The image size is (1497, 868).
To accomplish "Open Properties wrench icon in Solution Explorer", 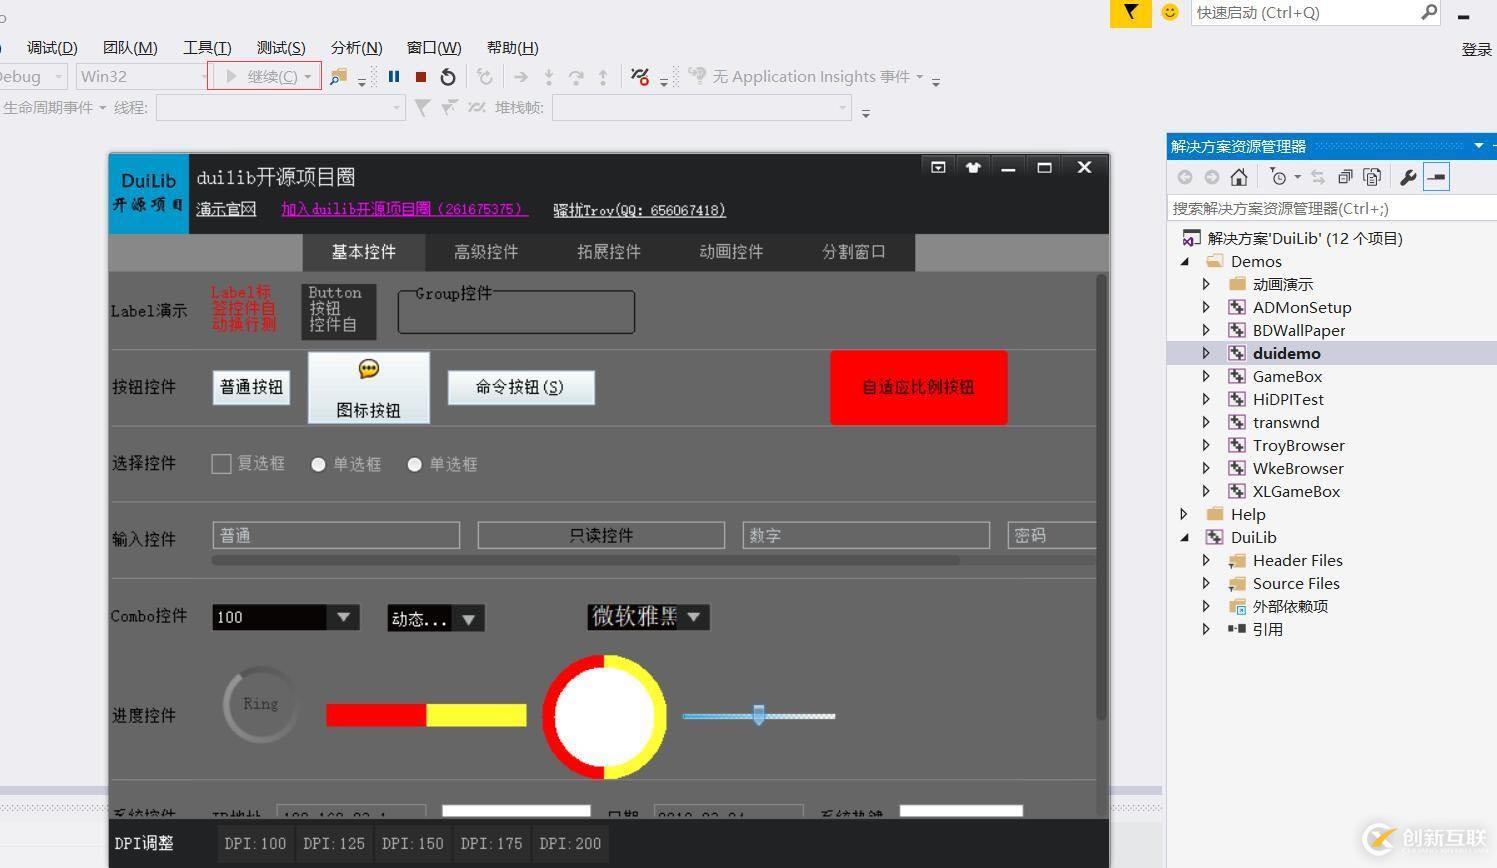I will point(1408,177).
